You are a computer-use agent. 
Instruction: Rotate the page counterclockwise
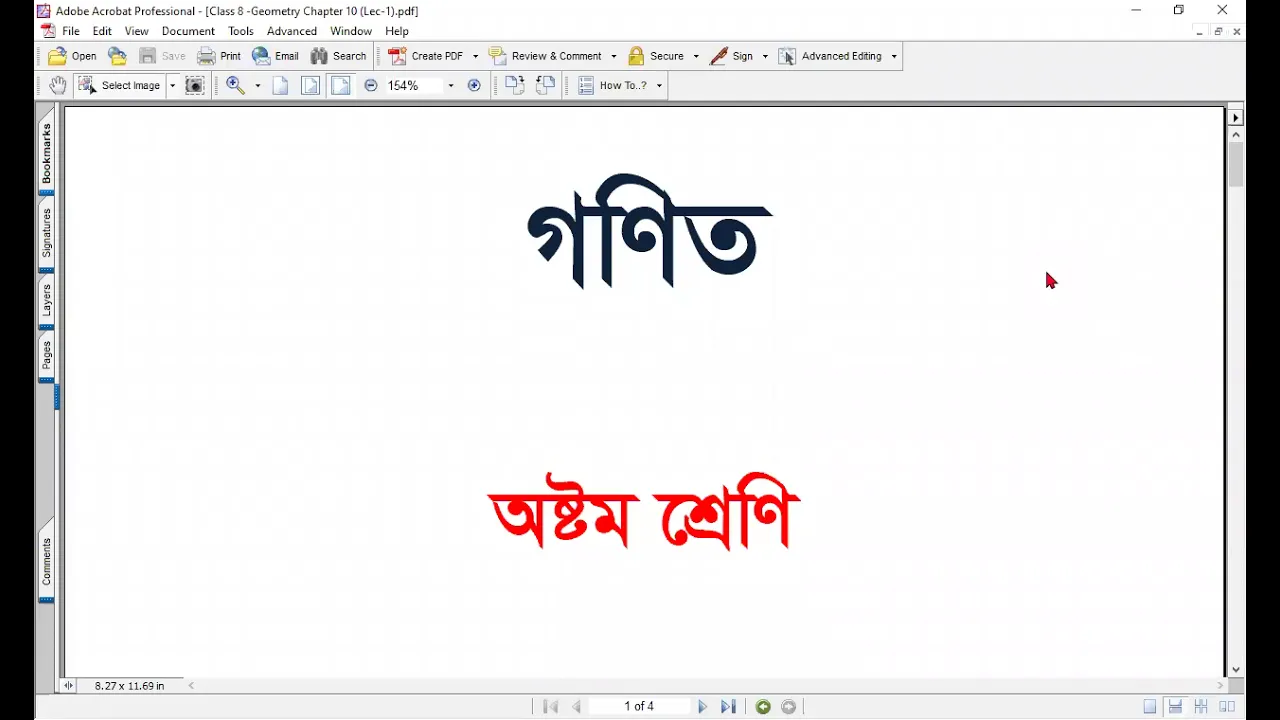click(x=545, y=85)
